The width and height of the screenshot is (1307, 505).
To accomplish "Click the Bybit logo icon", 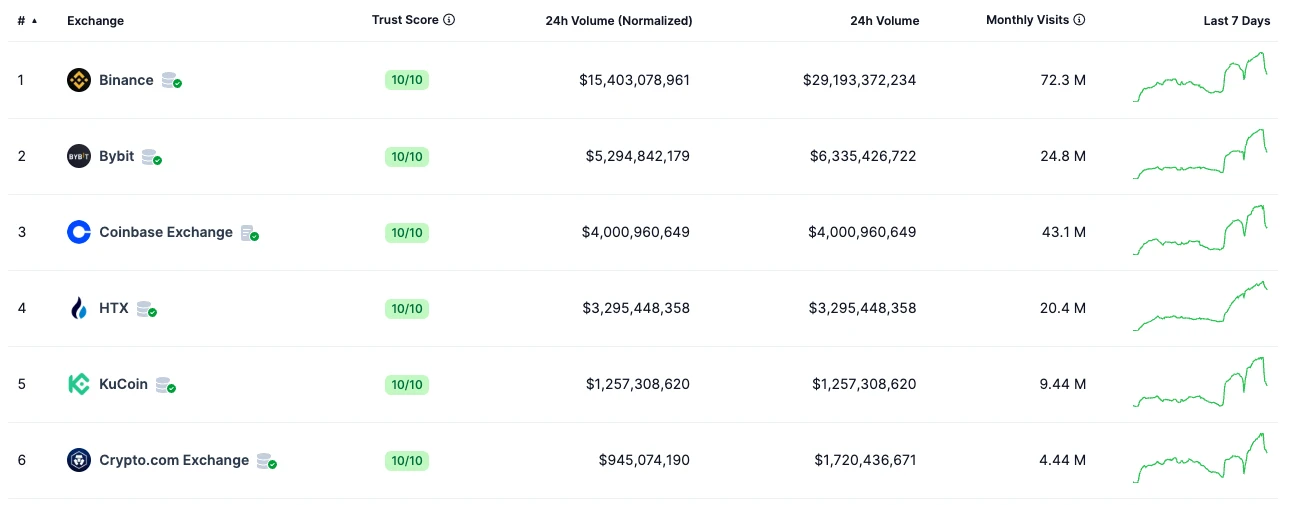I will click(79, 156).
